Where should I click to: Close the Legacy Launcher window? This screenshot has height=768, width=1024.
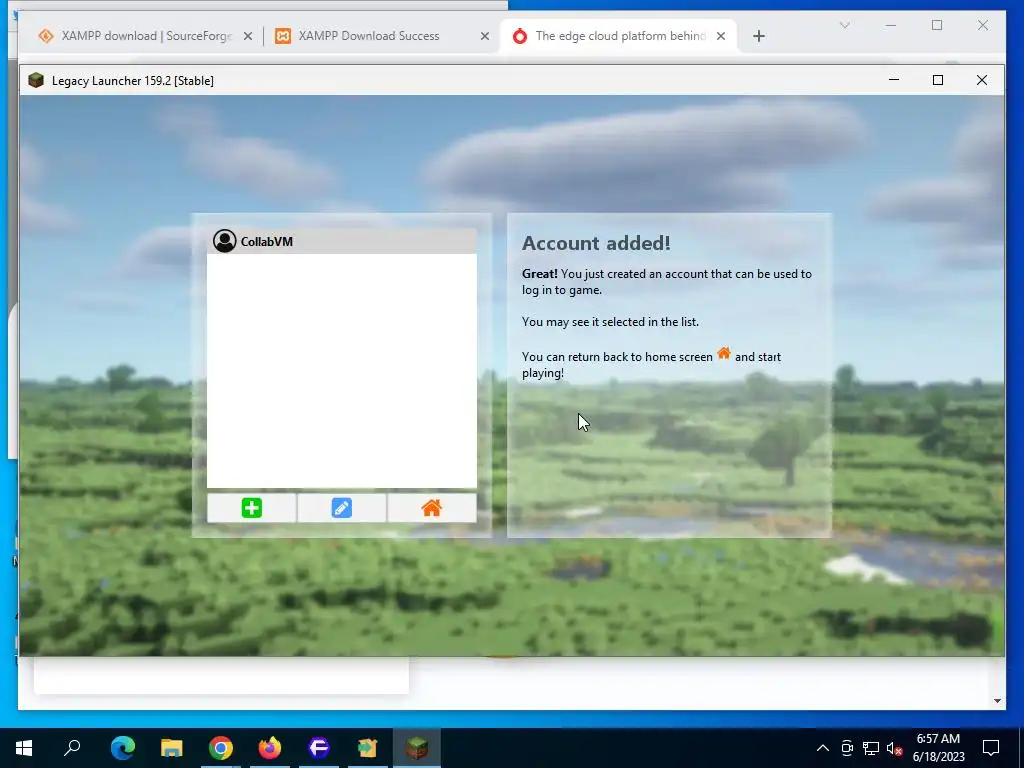point(982,80)
